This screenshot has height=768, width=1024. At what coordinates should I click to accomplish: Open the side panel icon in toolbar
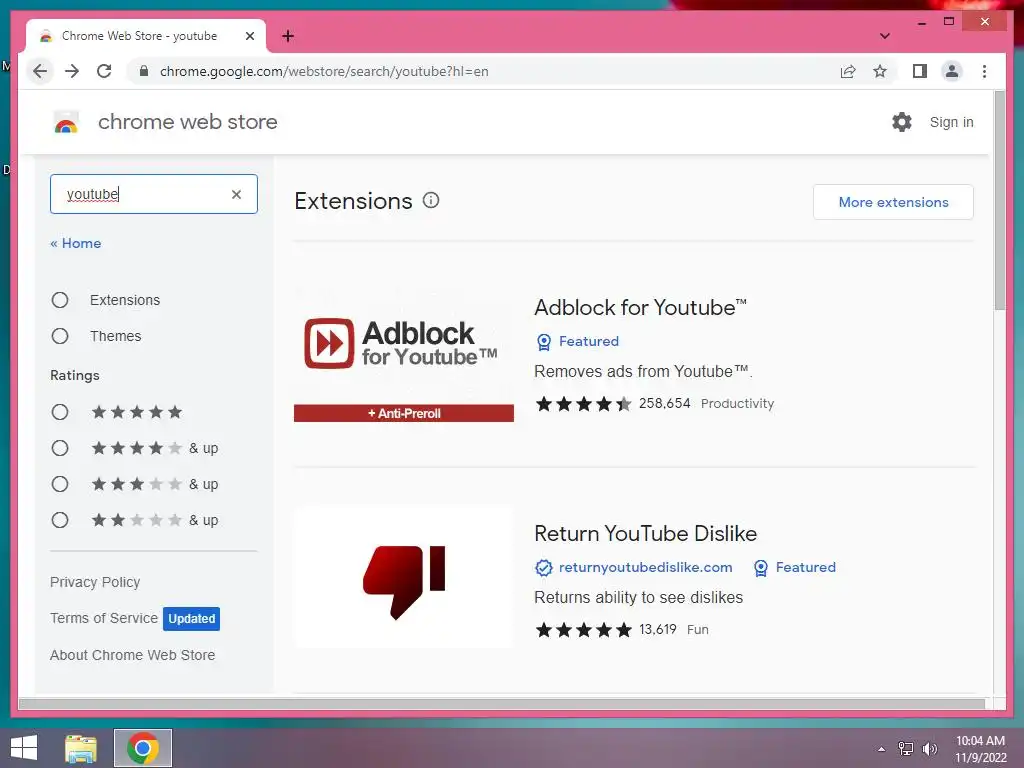[920, 71]
